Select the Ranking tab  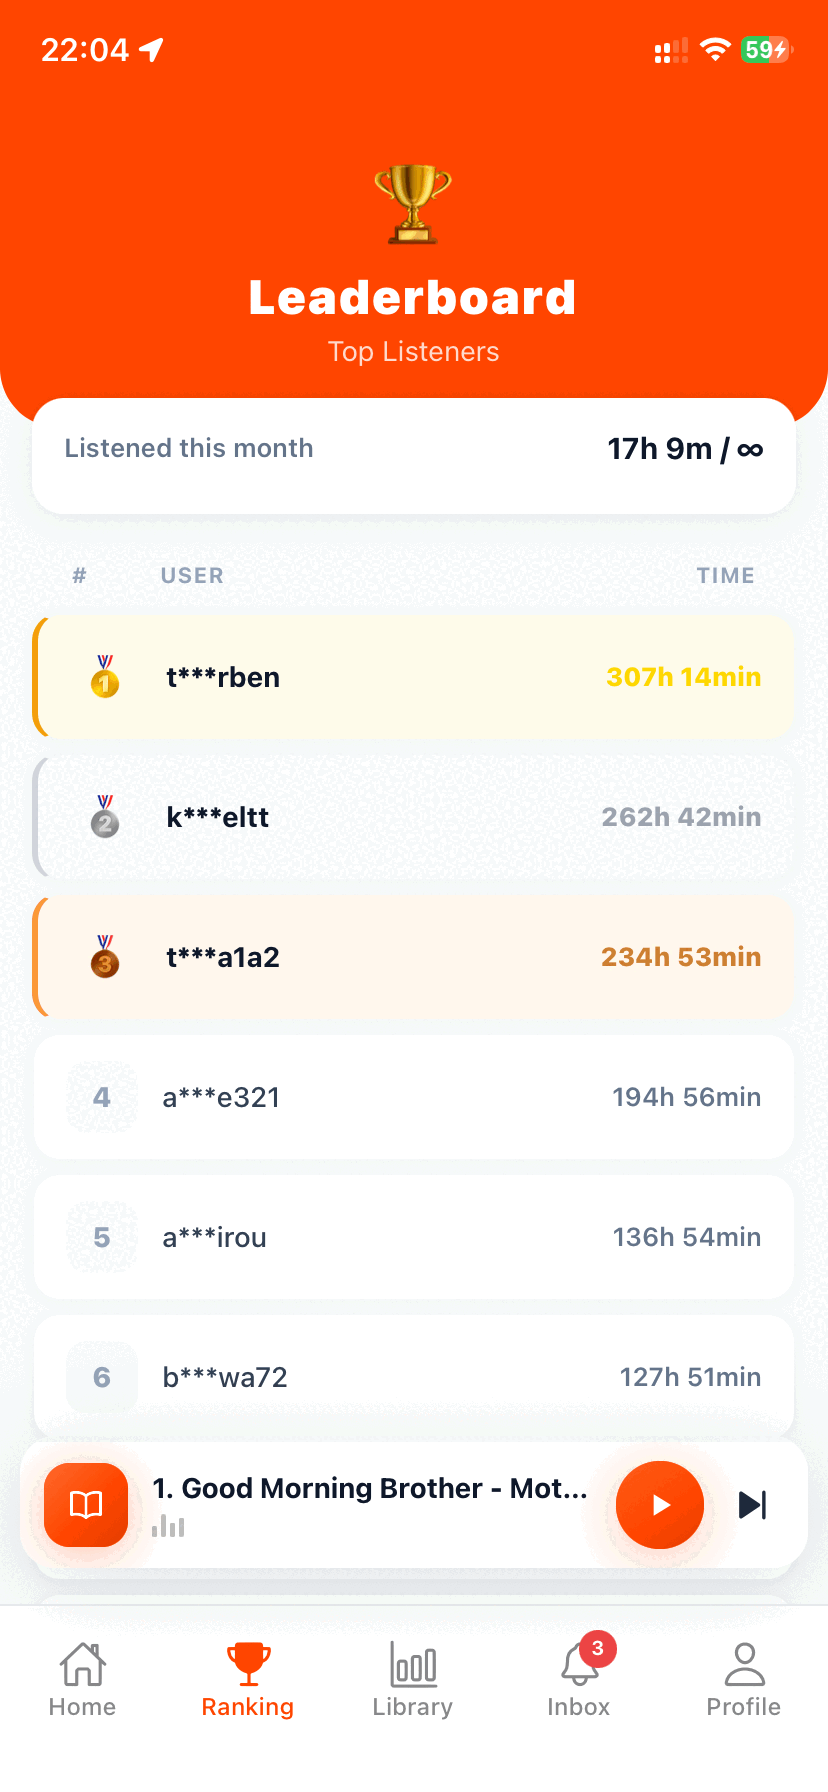coord(248,1680)
